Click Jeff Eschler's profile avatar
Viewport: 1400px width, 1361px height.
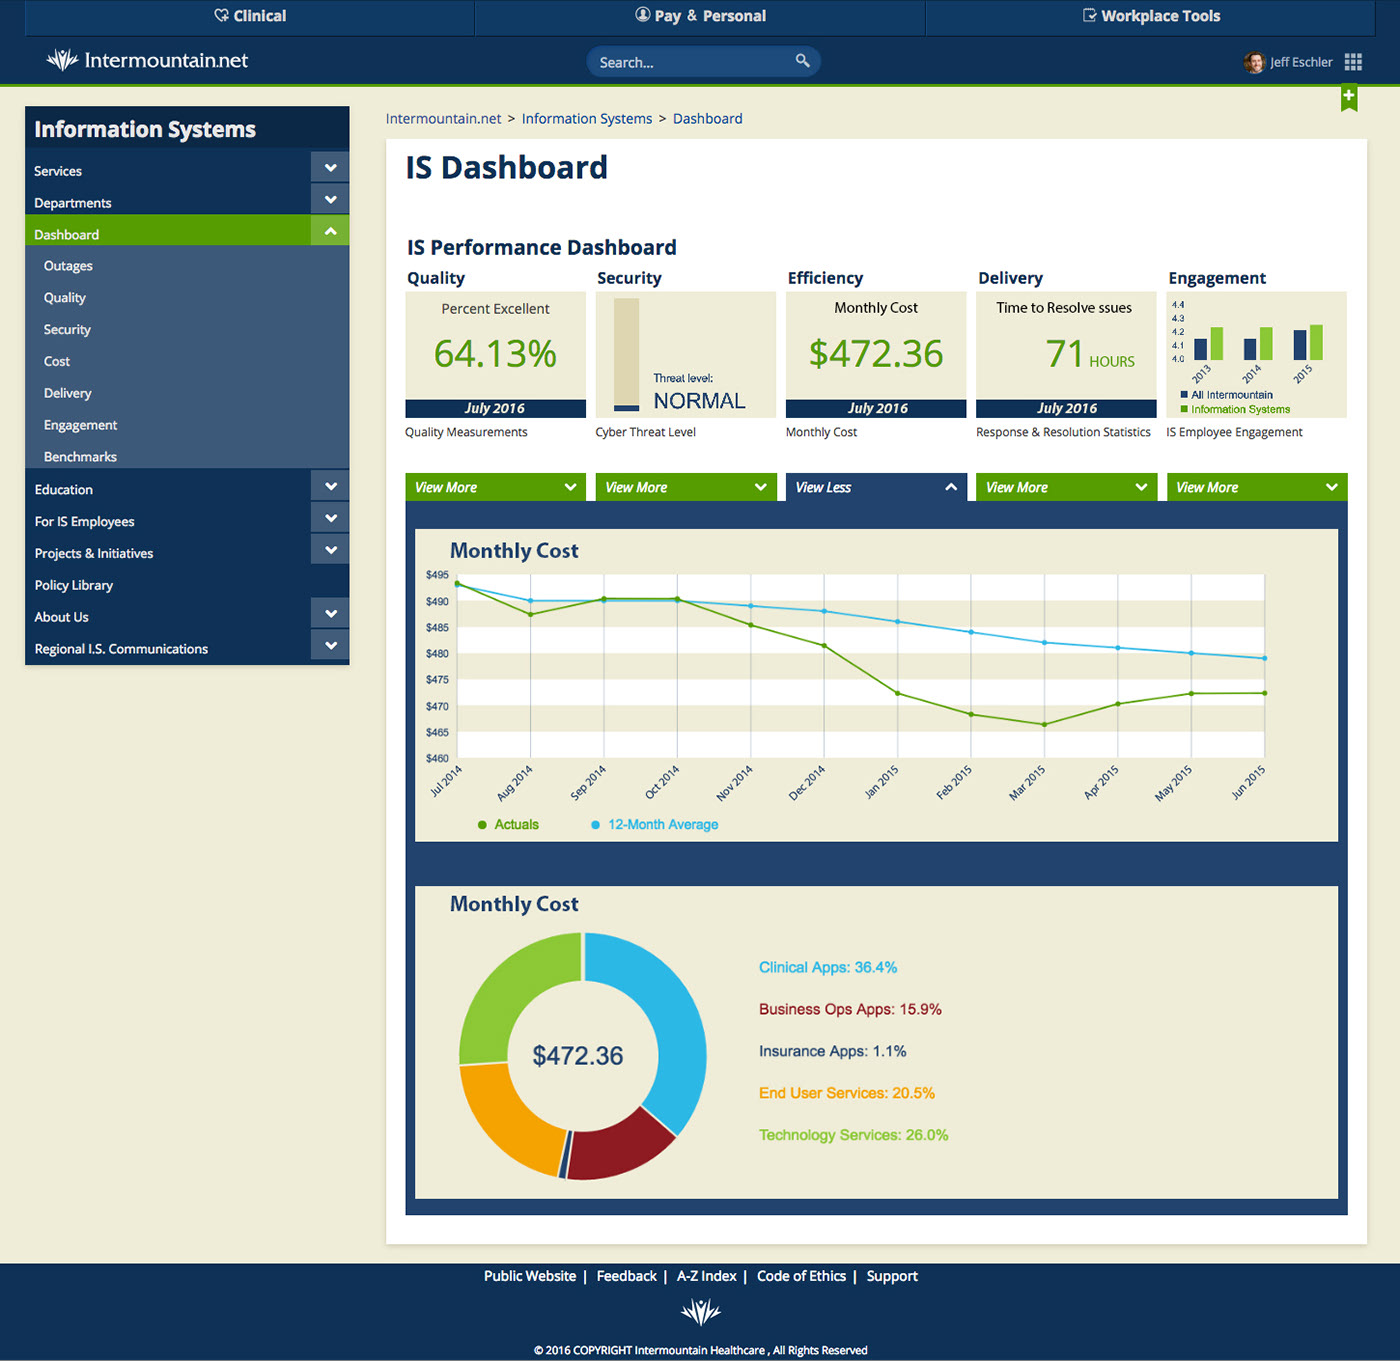pyautogui.click(x=1254, y=62)
